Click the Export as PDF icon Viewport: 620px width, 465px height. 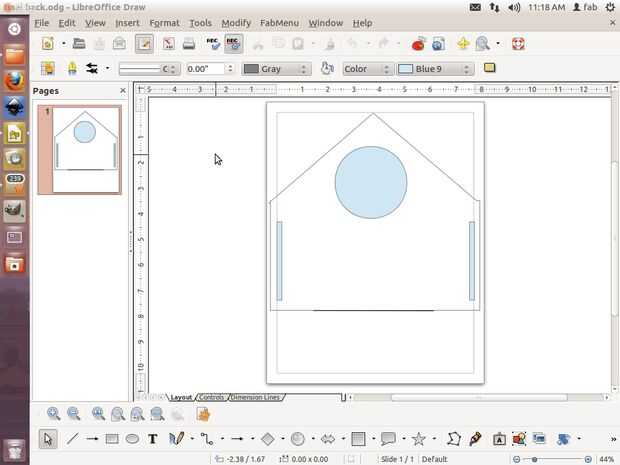pos(168,44)
